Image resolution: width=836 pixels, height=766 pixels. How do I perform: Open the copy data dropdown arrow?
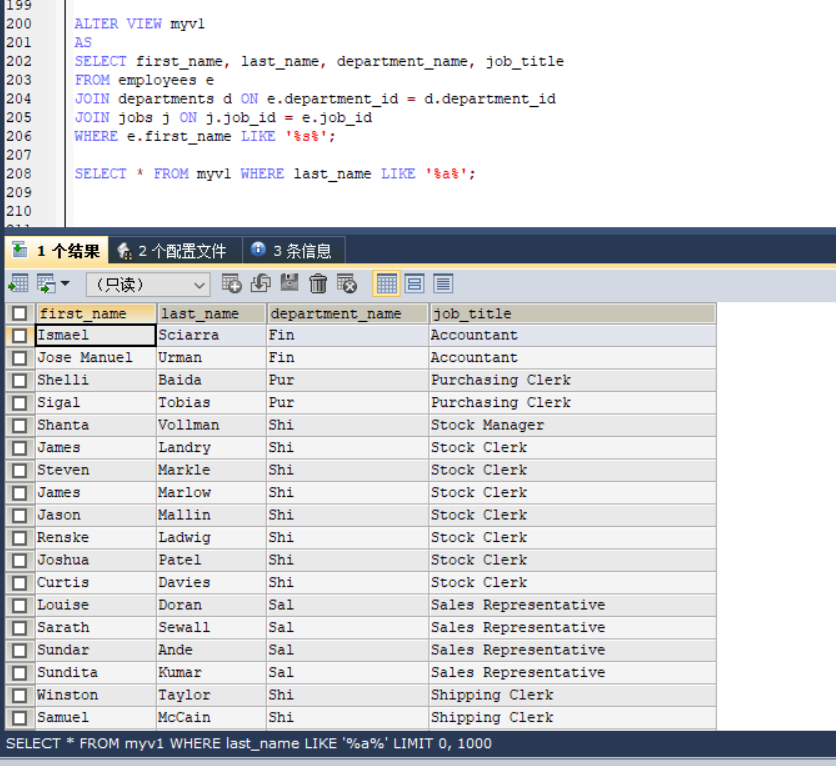pos(65,284)
